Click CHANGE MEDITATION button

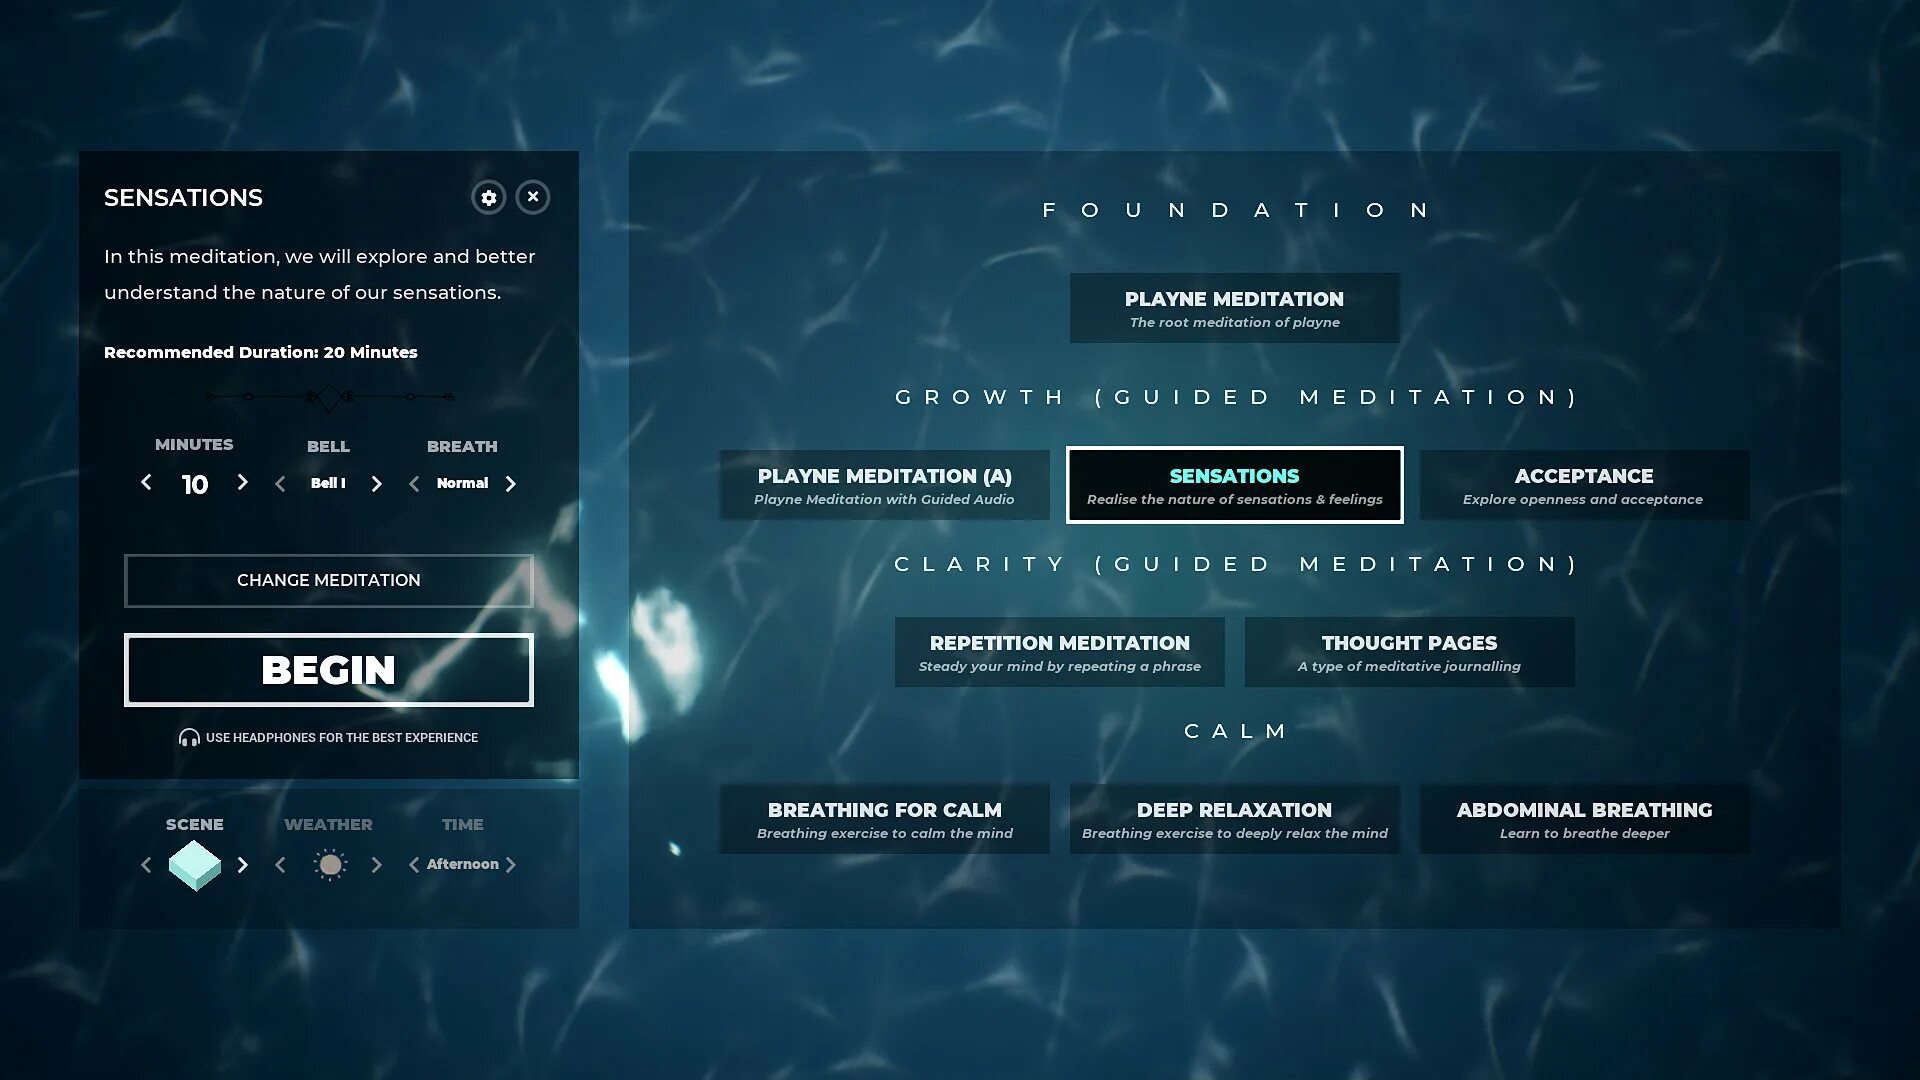328,580
